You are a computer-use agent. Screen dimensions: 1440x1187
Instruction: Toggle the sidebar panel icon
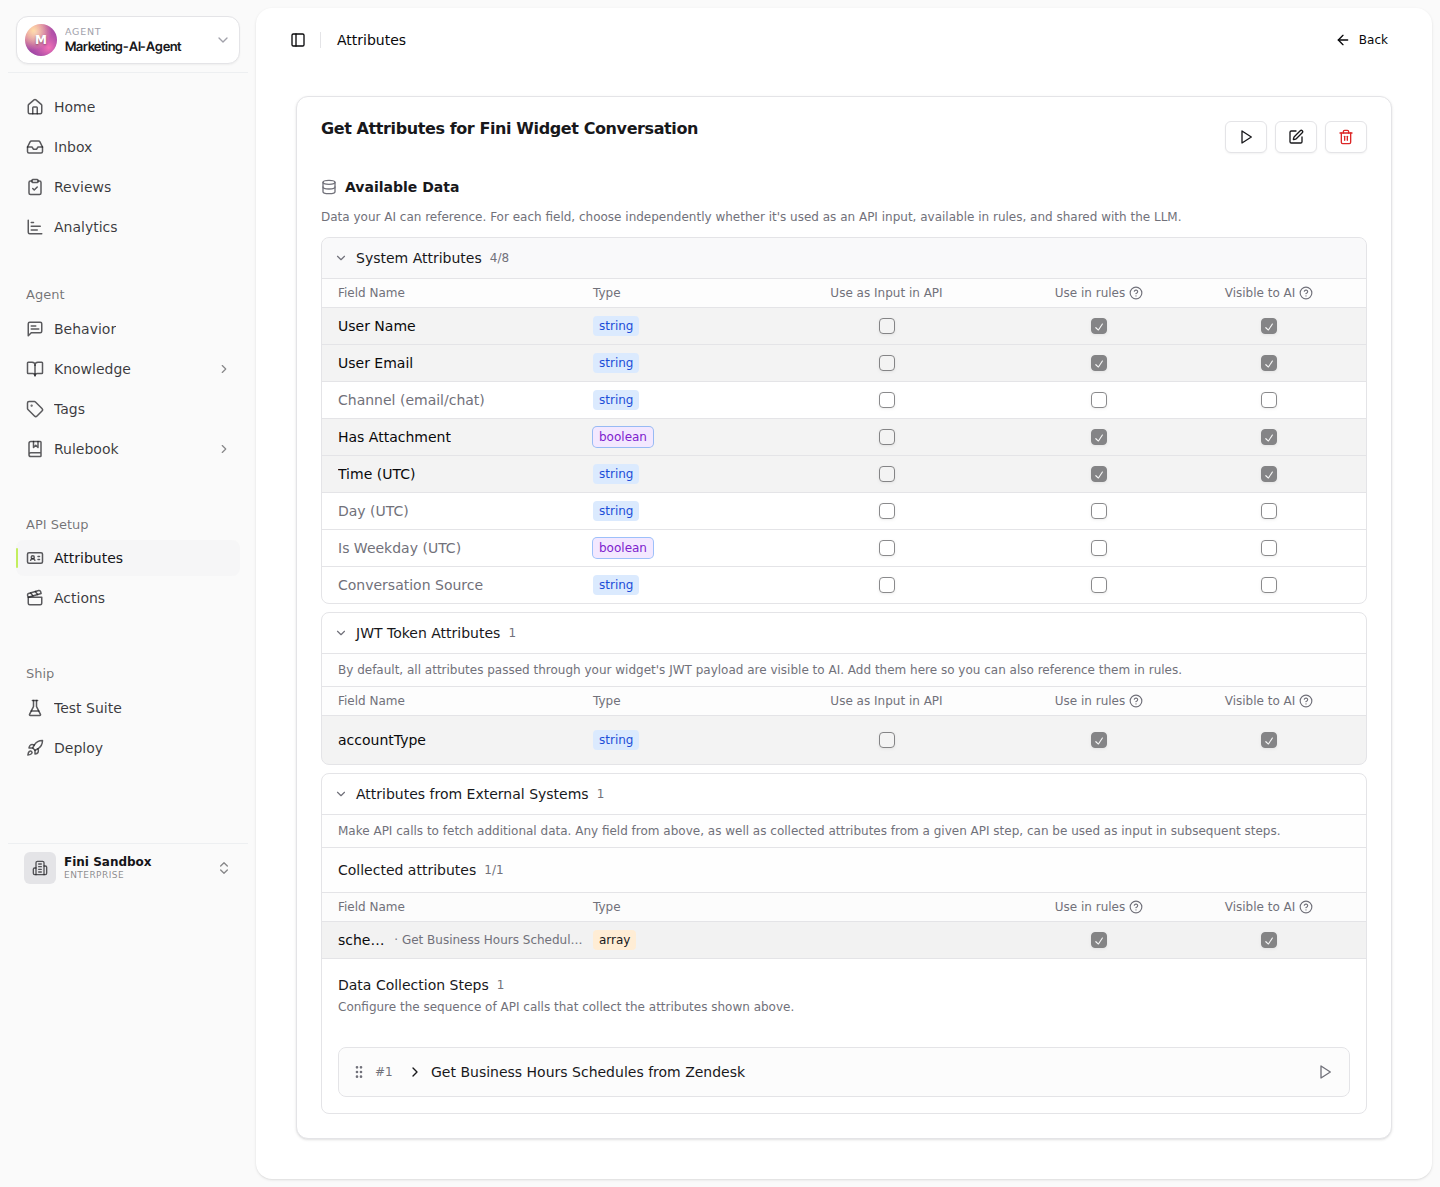pyautogui.click(x=298, y=40)
